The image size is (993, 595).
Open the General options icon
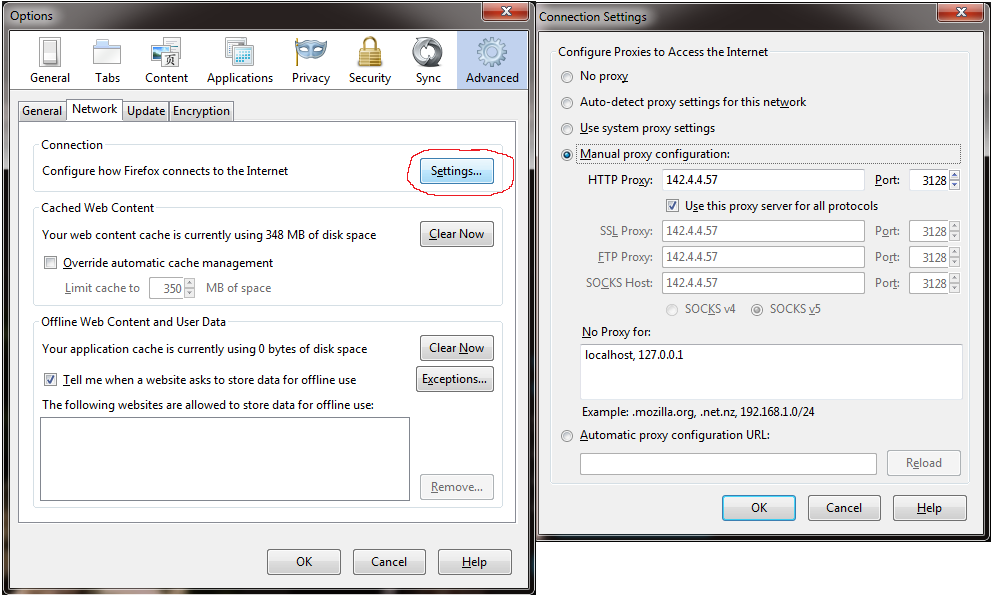[50, 61]
